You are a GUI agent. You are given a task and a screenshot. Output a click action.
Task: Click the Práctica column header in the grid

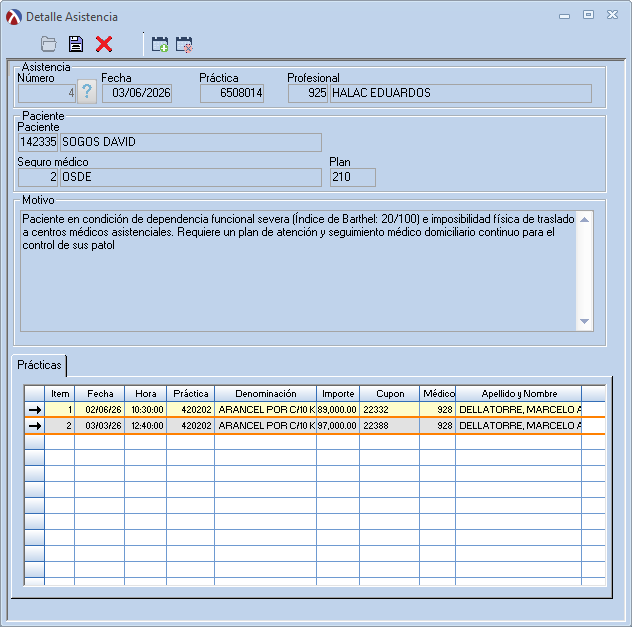click(191, 394)
